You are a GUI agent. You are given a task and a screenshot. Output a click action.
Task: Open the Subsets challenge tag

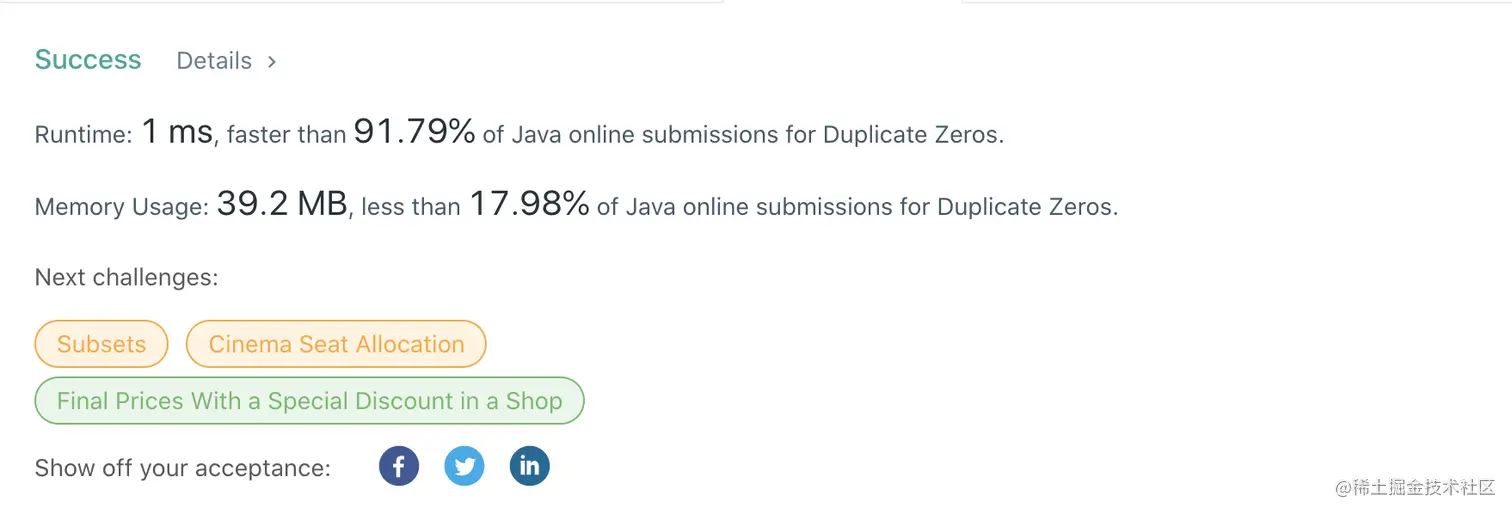click(x=101, y=344)
